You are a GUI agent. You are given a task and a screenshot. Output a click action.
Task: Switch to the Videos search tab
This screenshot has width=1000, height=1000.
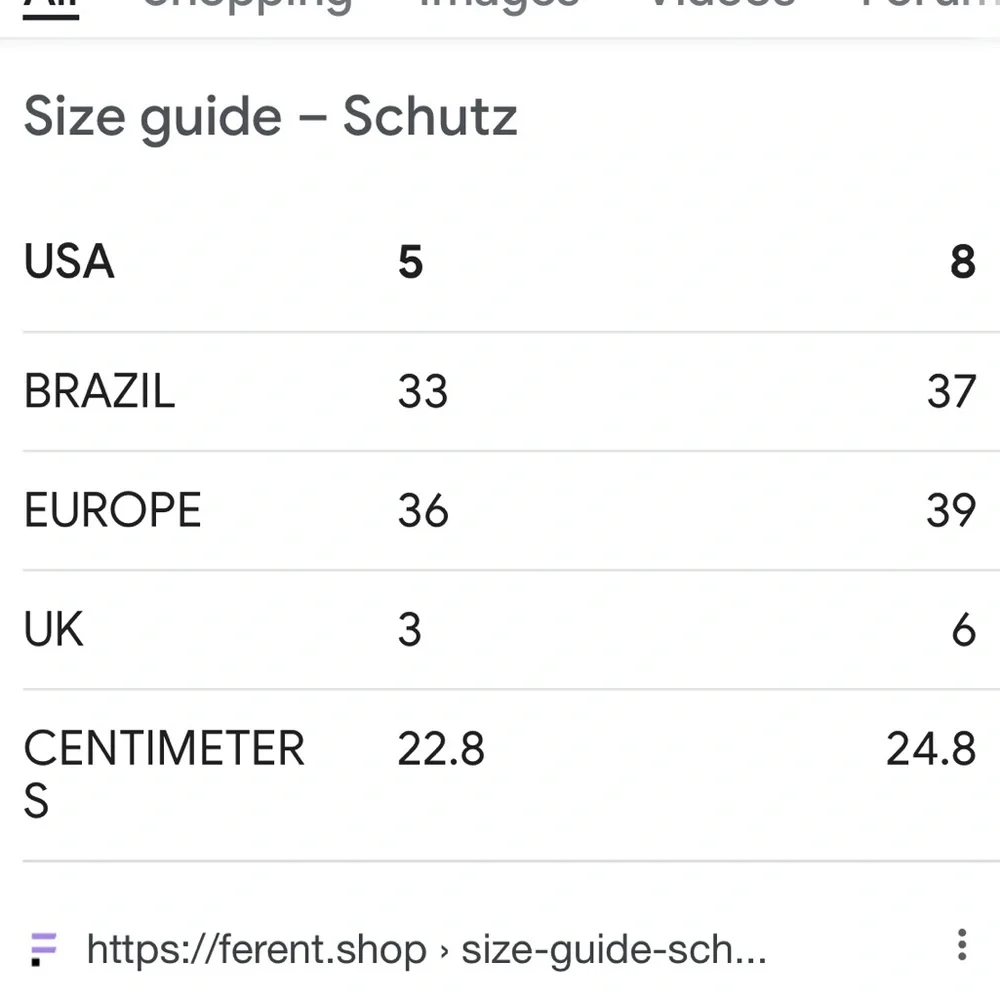721,5
